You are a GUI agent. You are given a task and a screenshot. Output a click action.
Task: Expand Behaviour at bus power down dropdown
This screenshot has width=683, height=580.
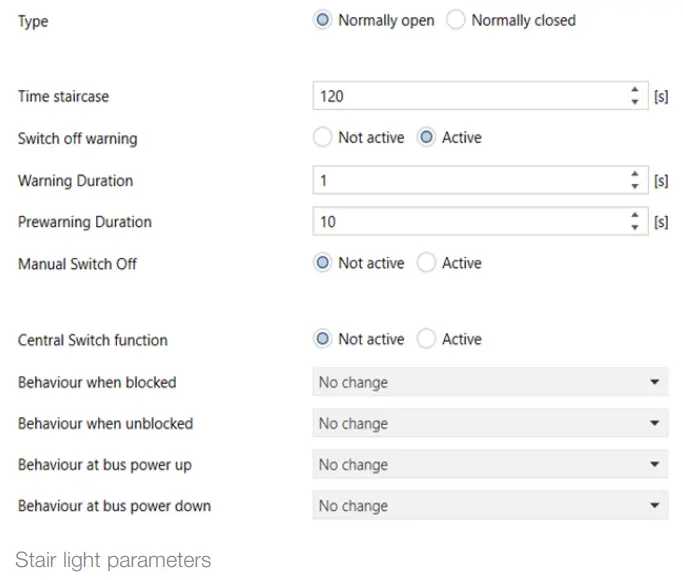coord(490,506)
